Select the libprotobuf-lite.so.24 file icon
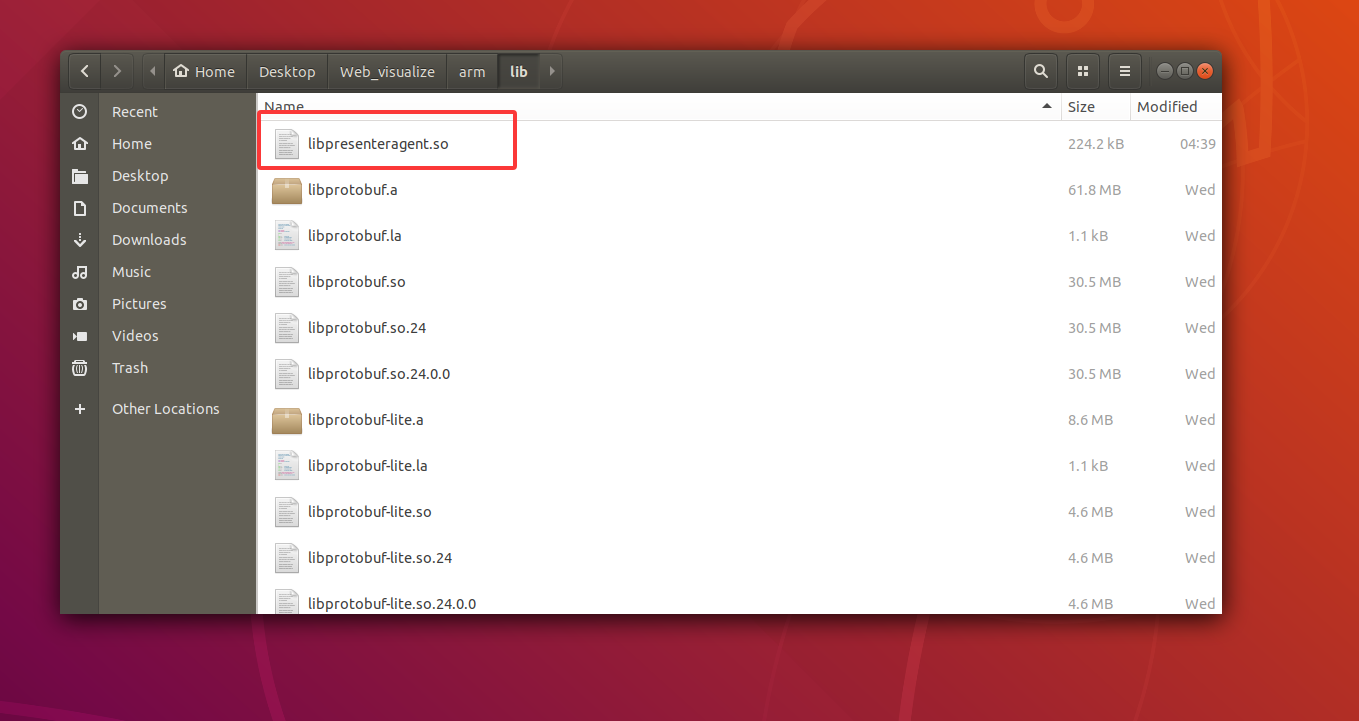This screenshot has height=721, width=1359. point(287,558)
